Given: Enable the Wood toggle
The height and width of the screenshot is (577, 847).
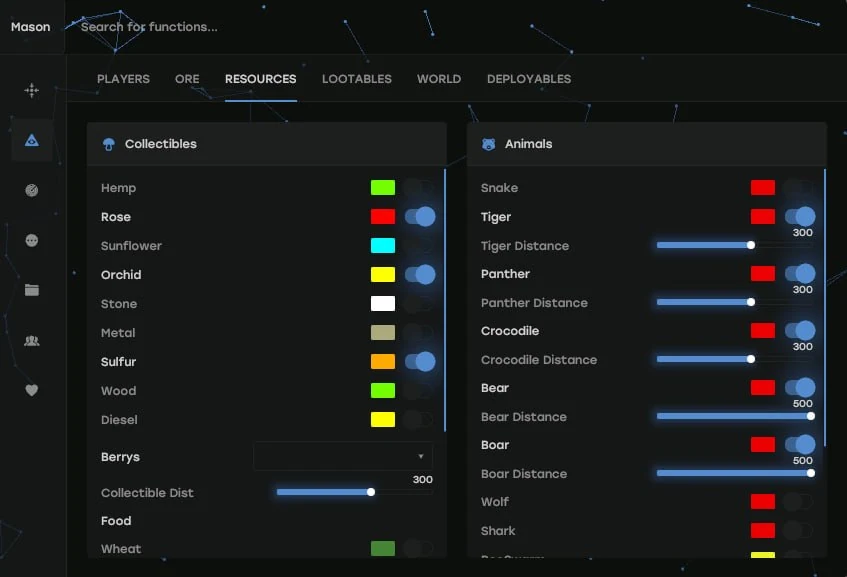Looking at the screenshot, I should 419,390.
